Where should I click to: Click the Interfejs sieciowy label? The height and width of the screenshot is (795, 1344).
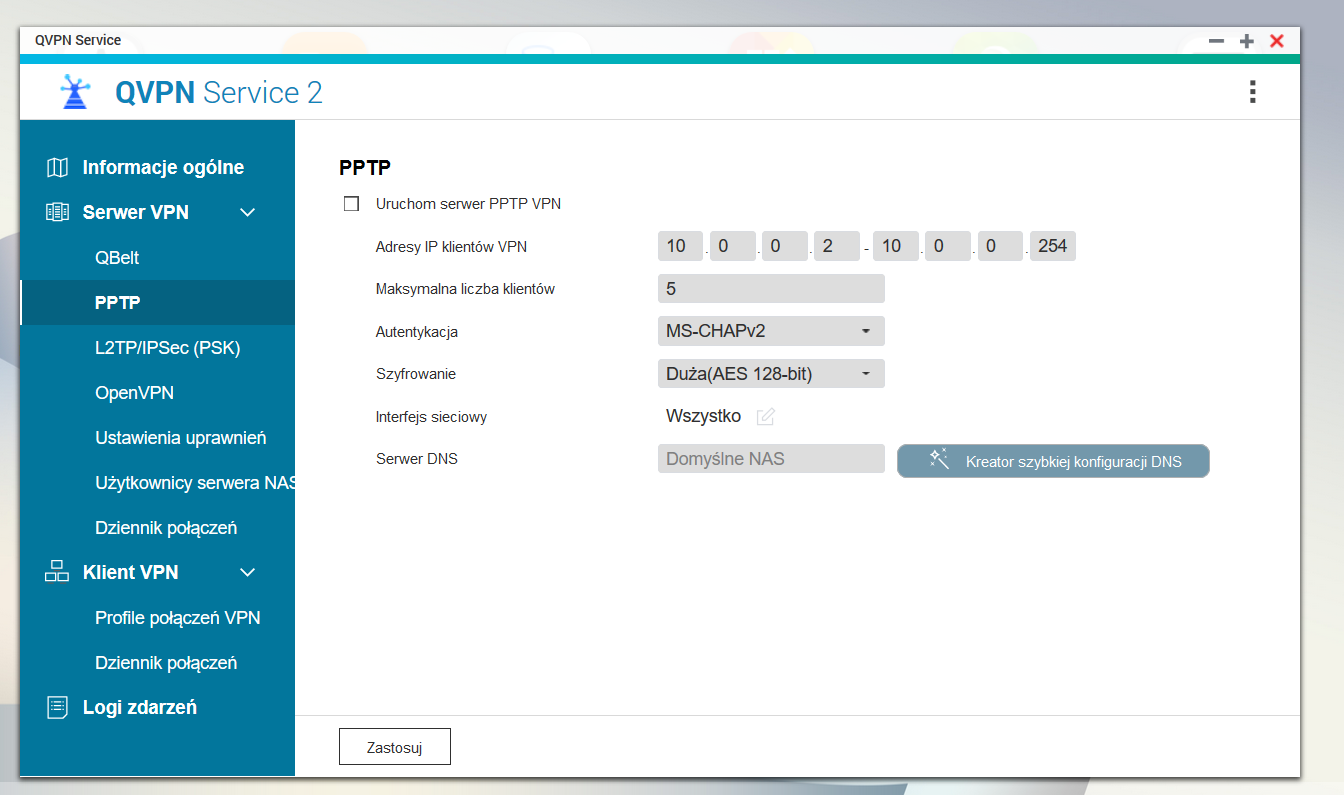(431, 417)
